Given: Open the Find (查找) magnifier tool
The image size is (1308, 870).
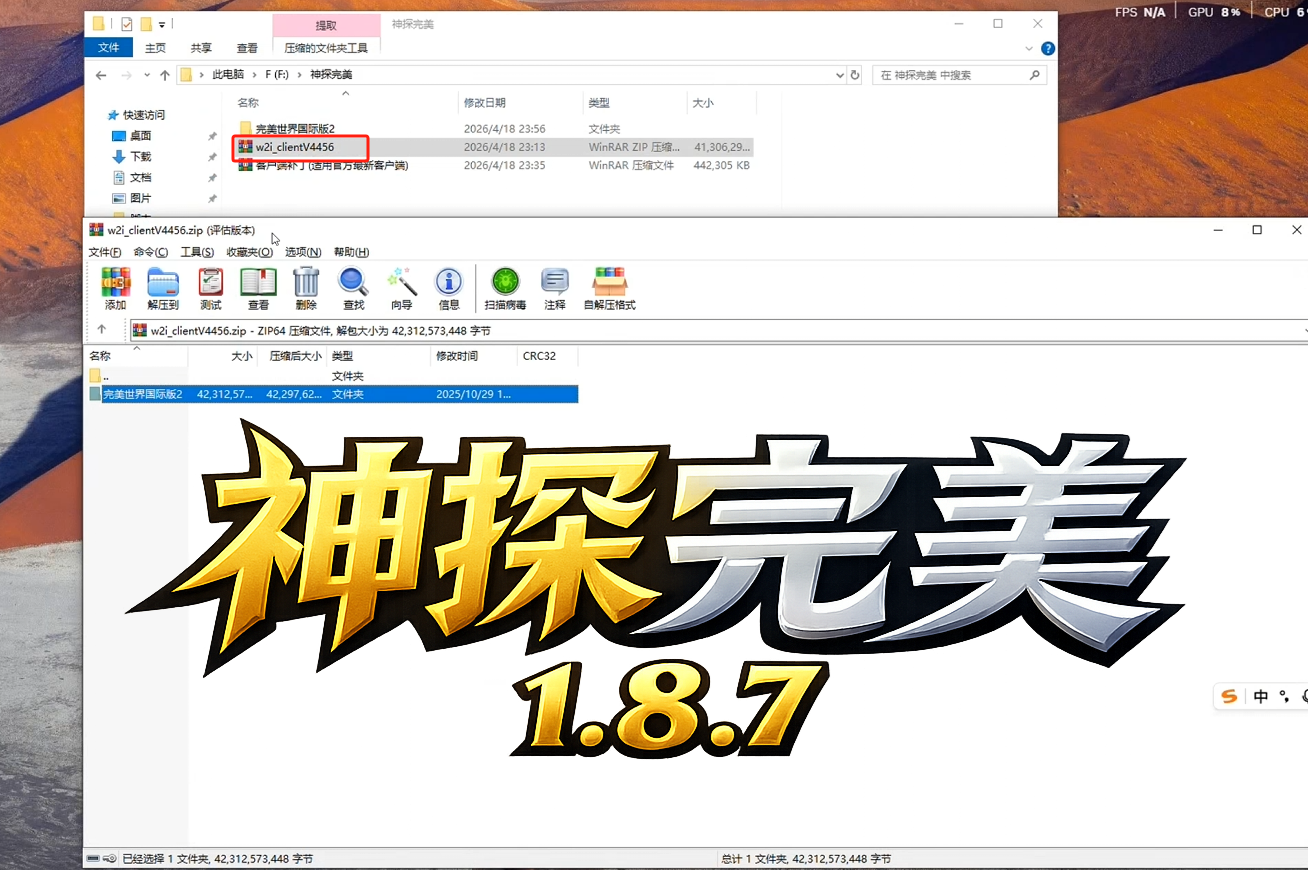Looking at the screenshot, I should [x=353, y=288].
